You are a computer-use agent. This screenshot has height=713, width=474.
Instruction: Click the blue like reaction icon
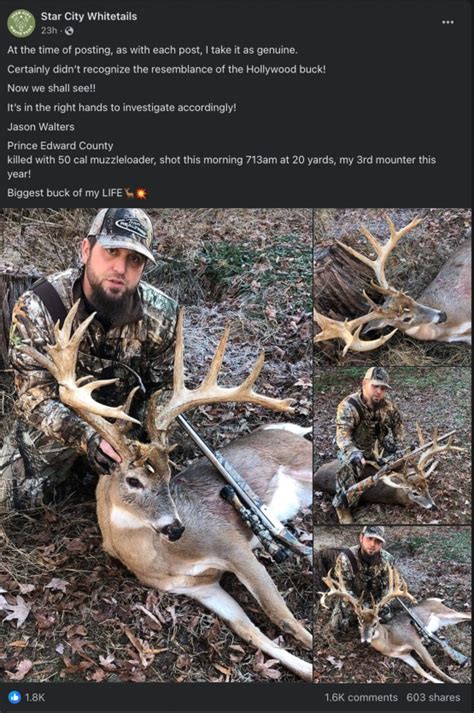[x=15, y=697]
